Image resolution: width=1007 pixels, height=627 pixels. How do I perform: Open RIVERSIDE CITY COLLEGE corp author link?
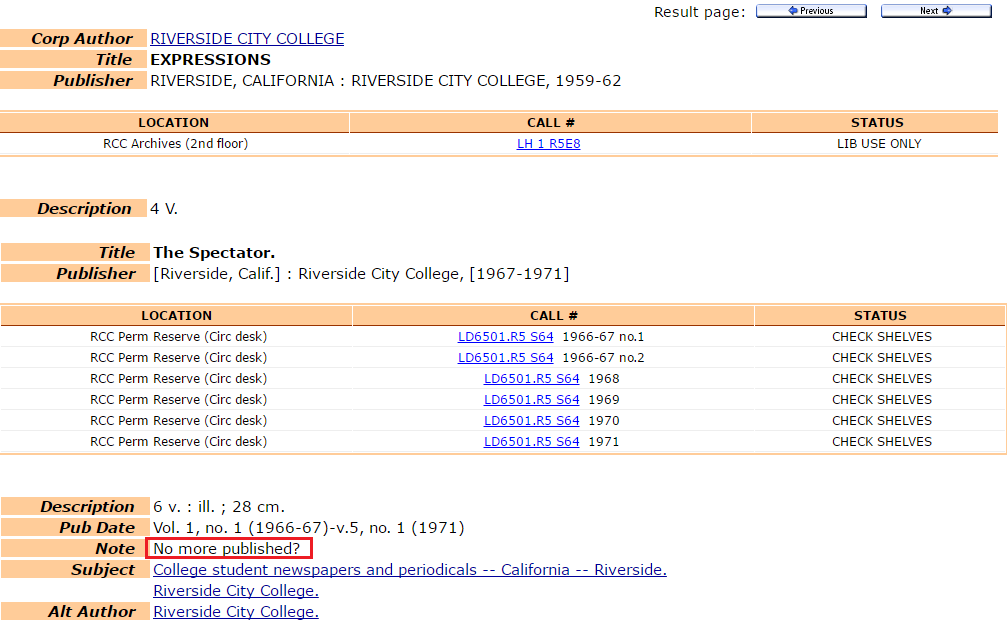(247, 39)
